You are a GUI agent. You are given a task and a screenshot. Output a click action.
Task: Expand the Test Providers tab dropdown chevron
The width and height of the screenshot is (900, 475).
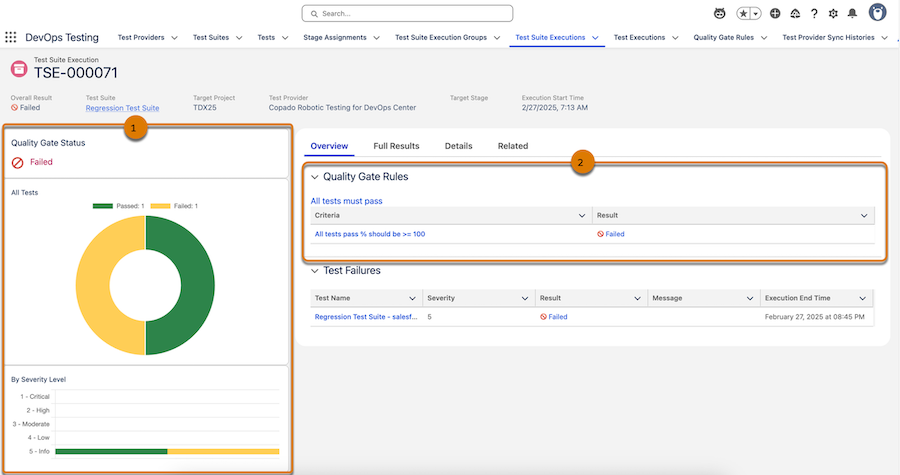click(x=174, y=38)
